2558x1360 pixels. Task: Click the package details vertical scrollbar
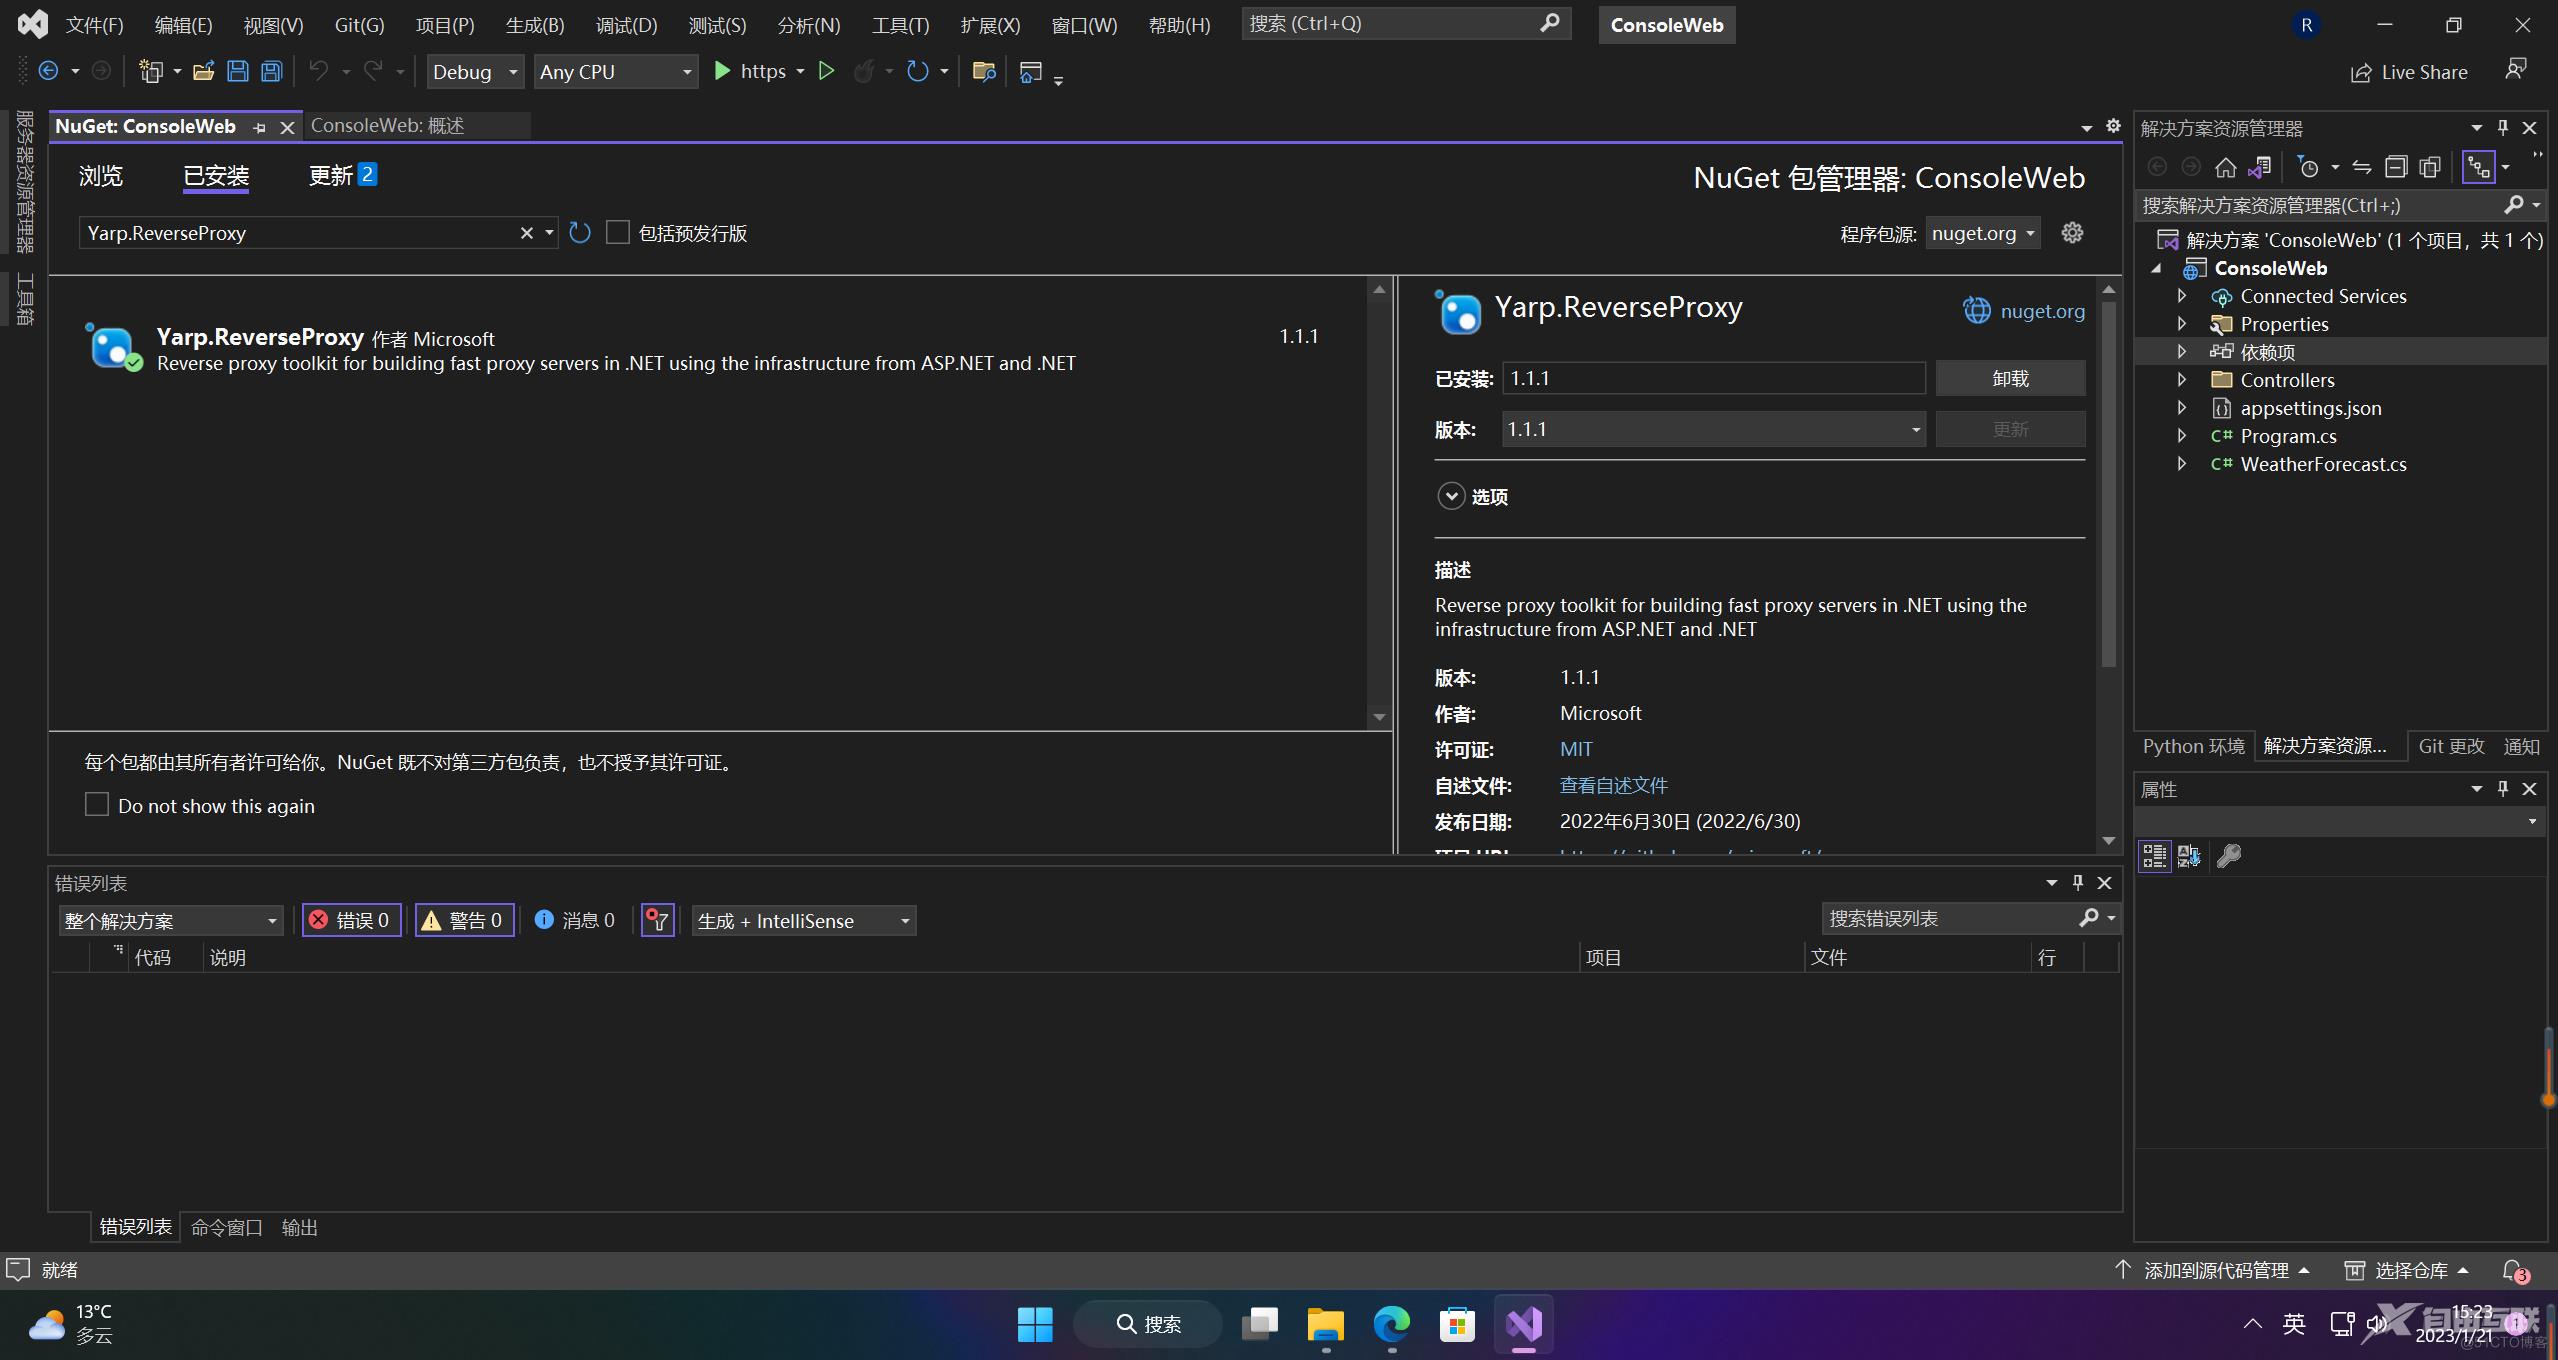[2108, 484]
